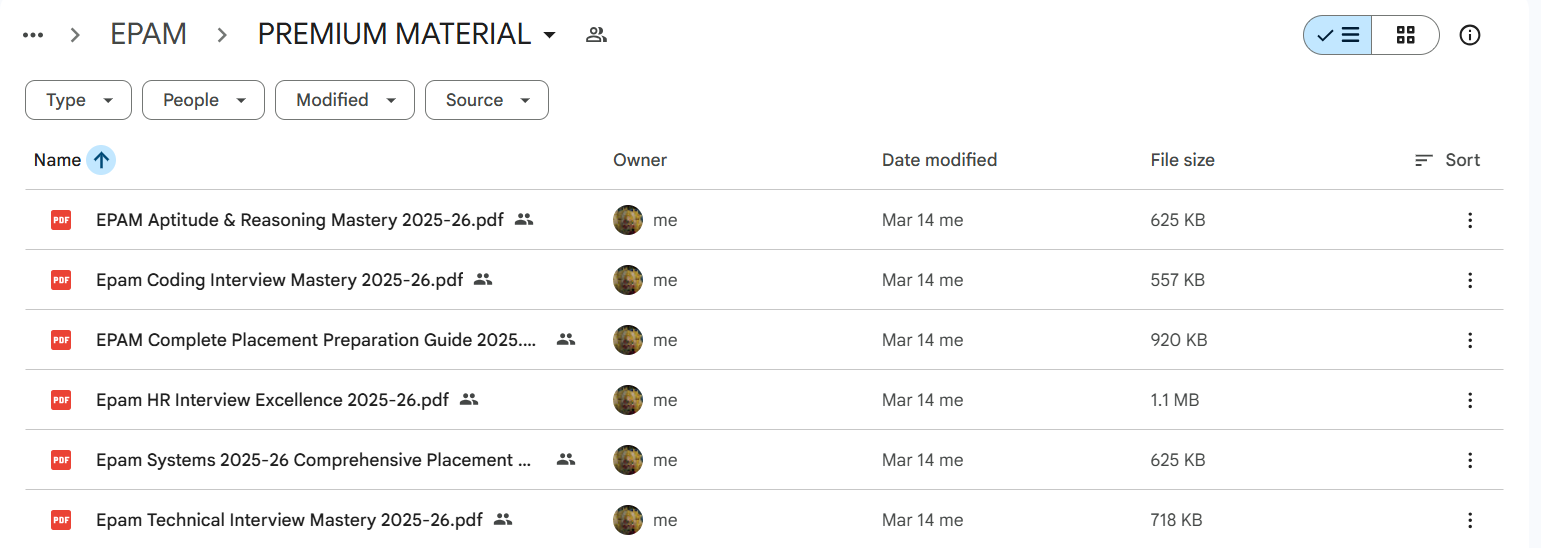This screenshot has height=548, width=1541.
Task: Open more actions for Epam HR Interview Excellence
Action: [1469, 400]
